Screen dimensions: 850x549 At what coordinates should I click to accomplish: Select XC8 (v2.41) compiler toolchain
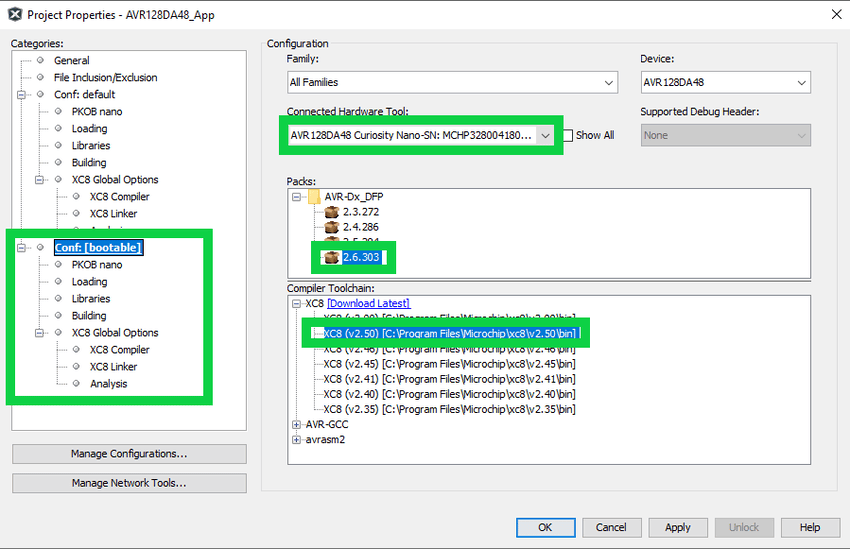449,379
